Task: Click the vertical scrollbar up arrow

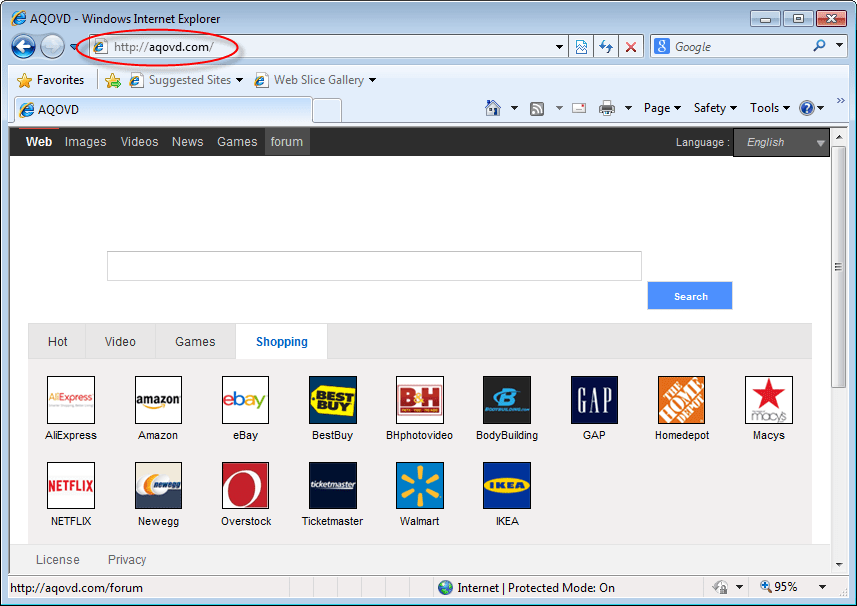Action: (x=839, y=136)
